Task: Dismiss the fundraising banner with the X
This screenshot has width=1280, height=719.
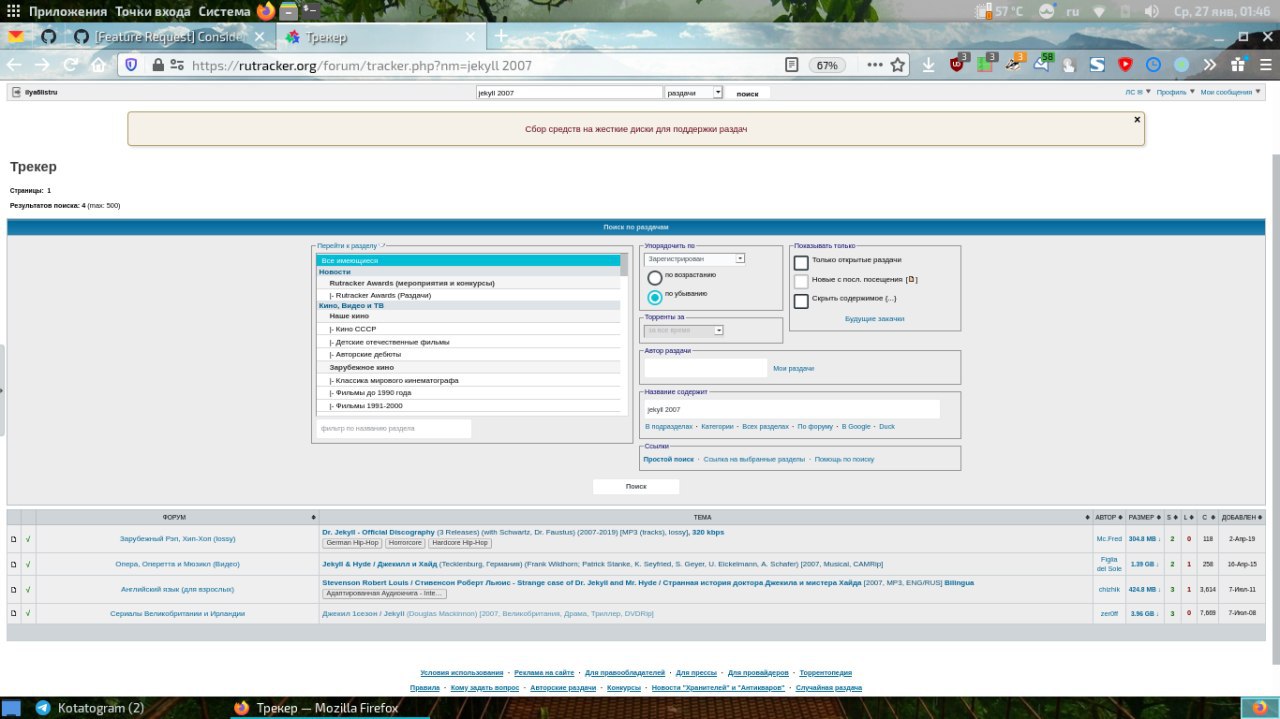Action: click(x=1137, y=119)
